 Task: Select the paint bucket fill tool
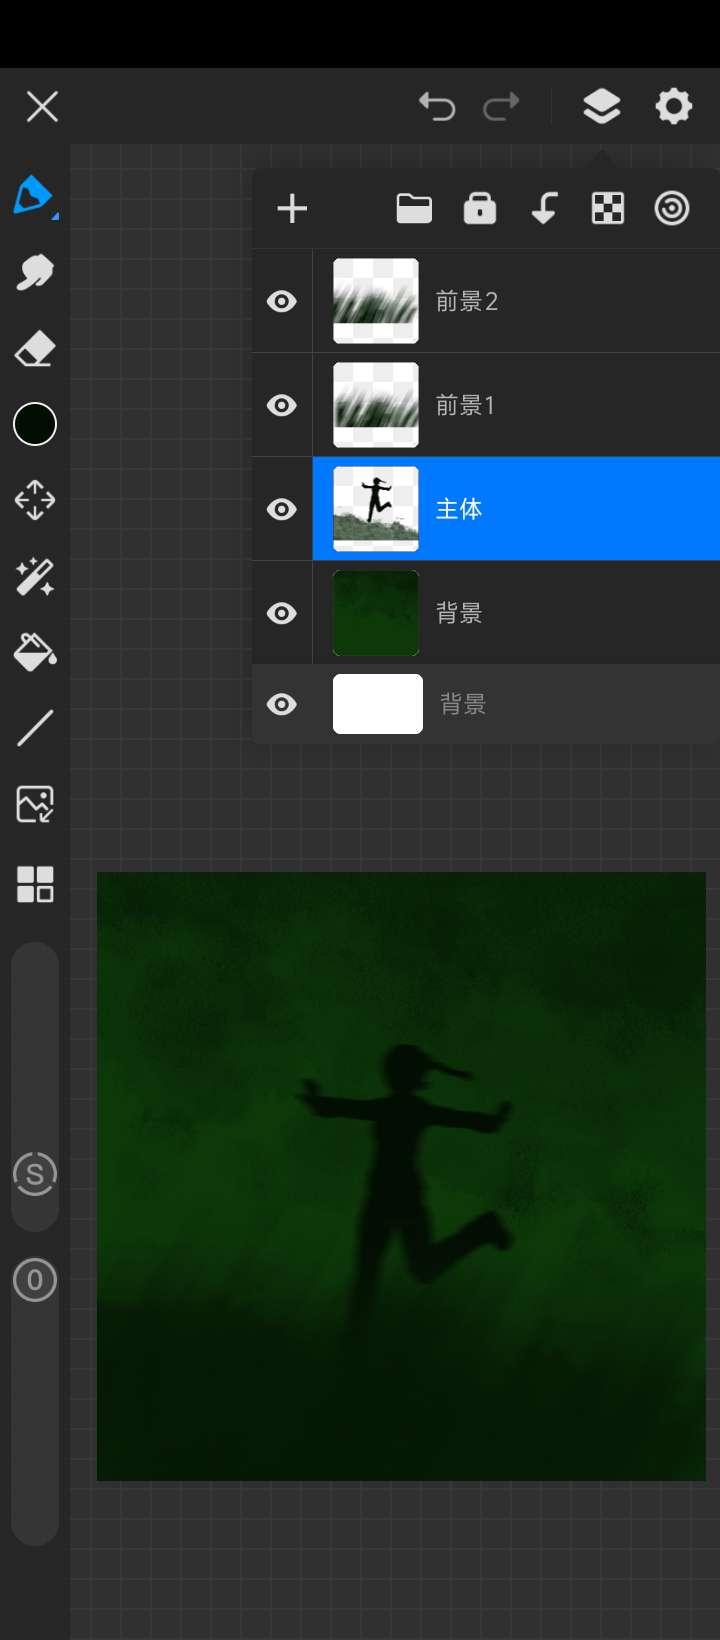pyautogui.click(x=34, y=652)
